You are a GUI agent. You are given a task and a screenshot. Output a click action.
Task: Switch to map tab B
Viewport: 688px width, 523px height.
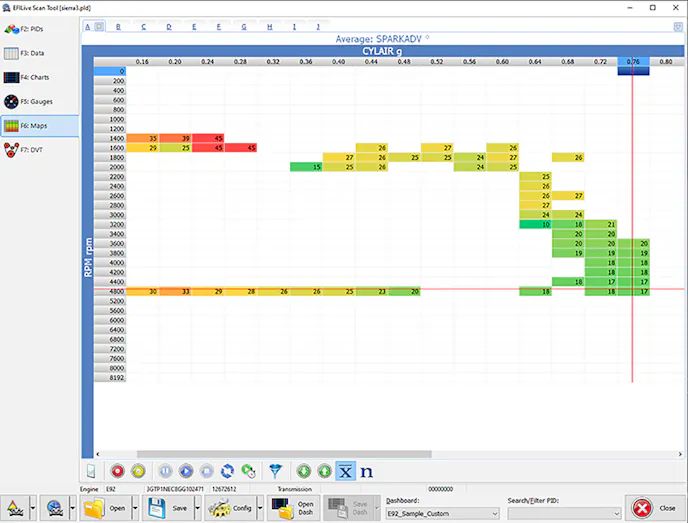tap(119, 26)
